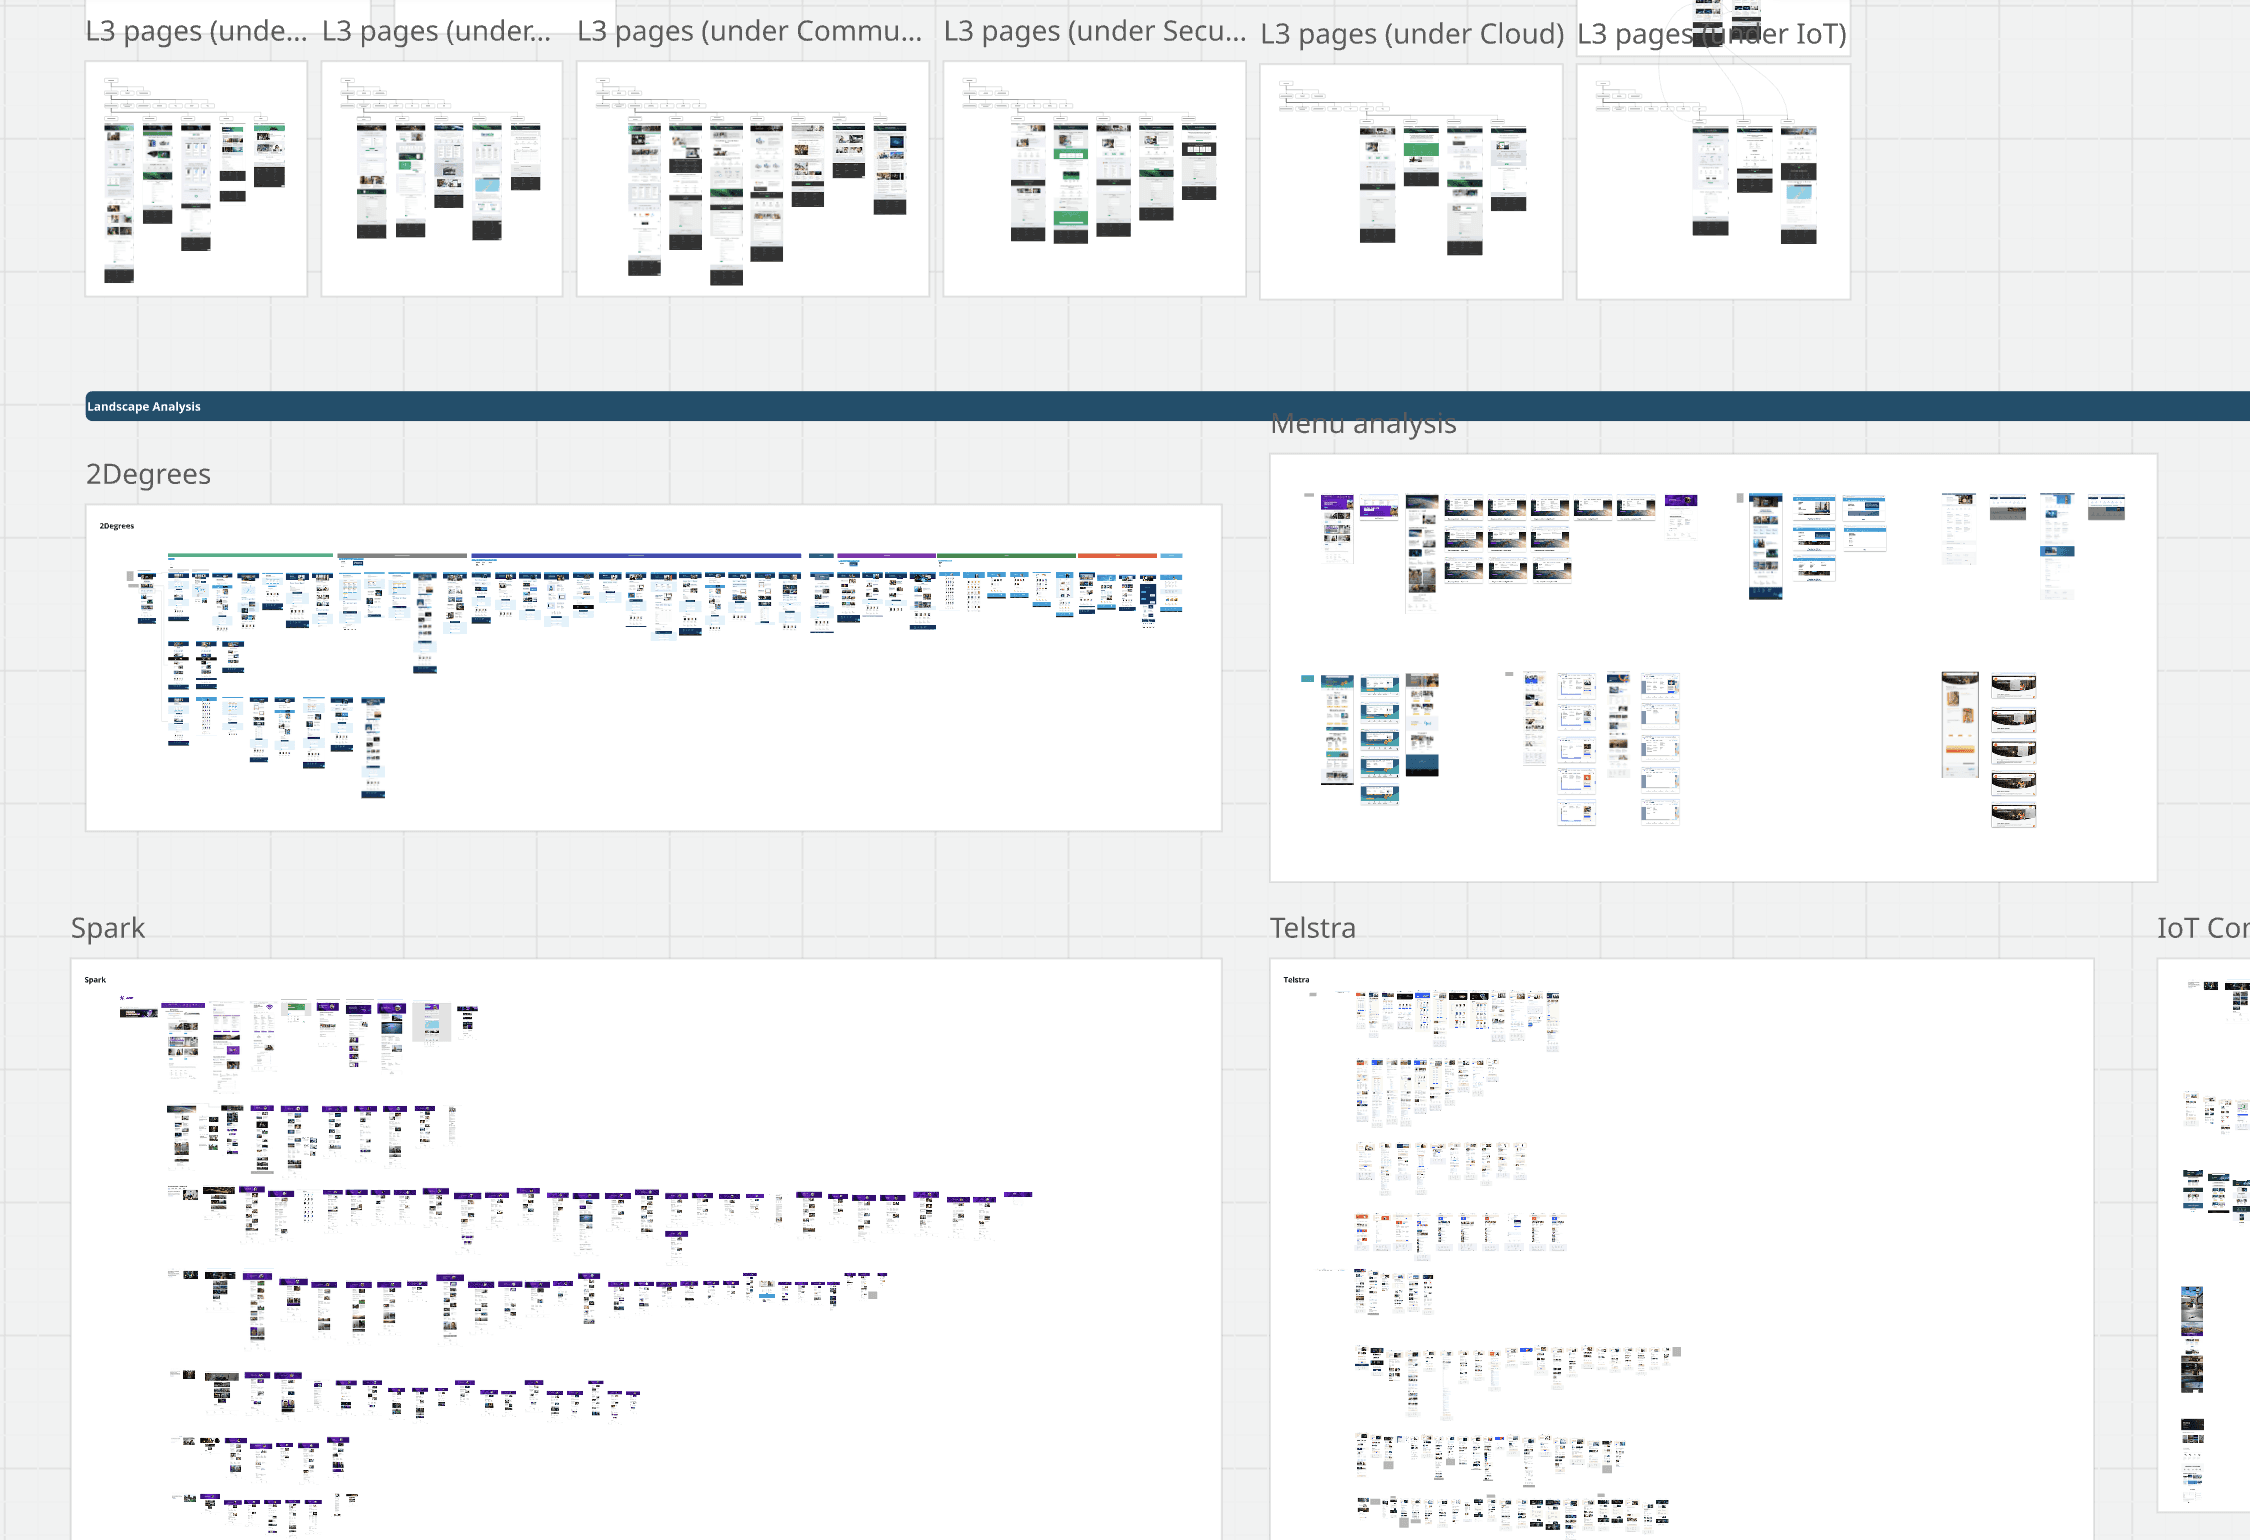Open the L3 pages under Cloud frame thumbnail
Image resolution: width=2250 pixels, height=1540 pixels.
(1411, 181)
